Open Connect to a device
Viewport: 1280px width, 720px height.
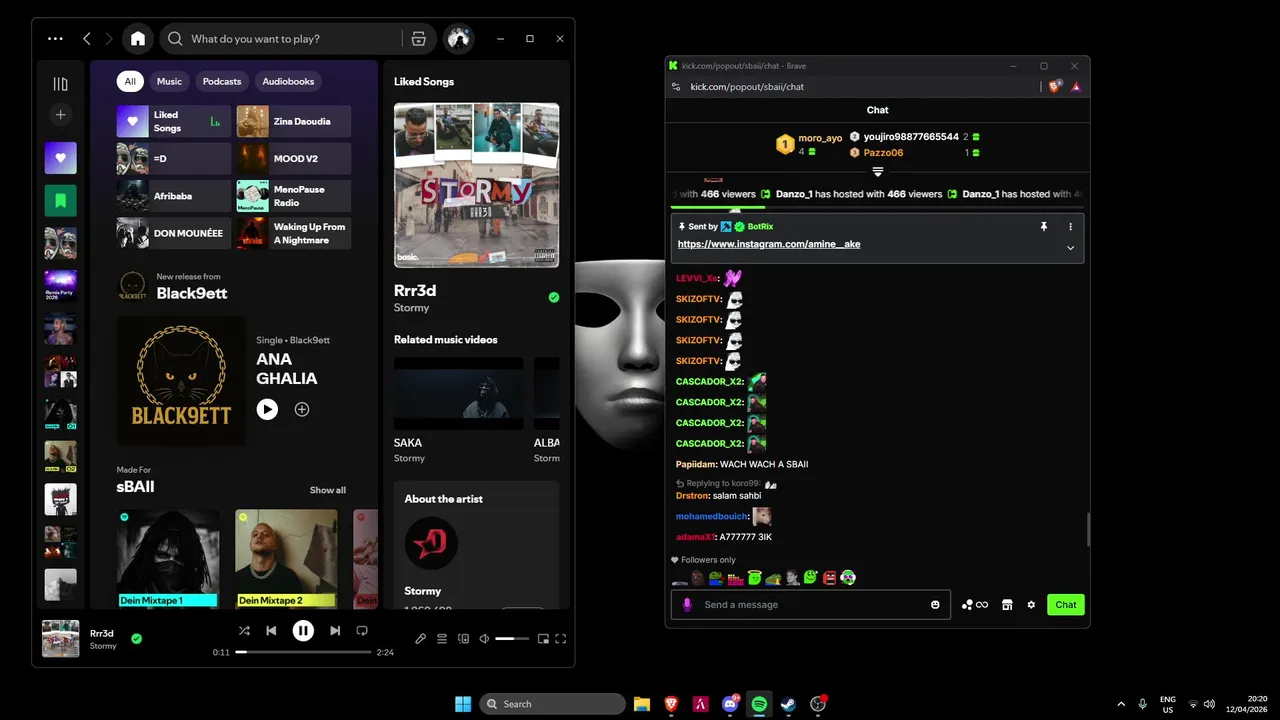tap(463, 638)
